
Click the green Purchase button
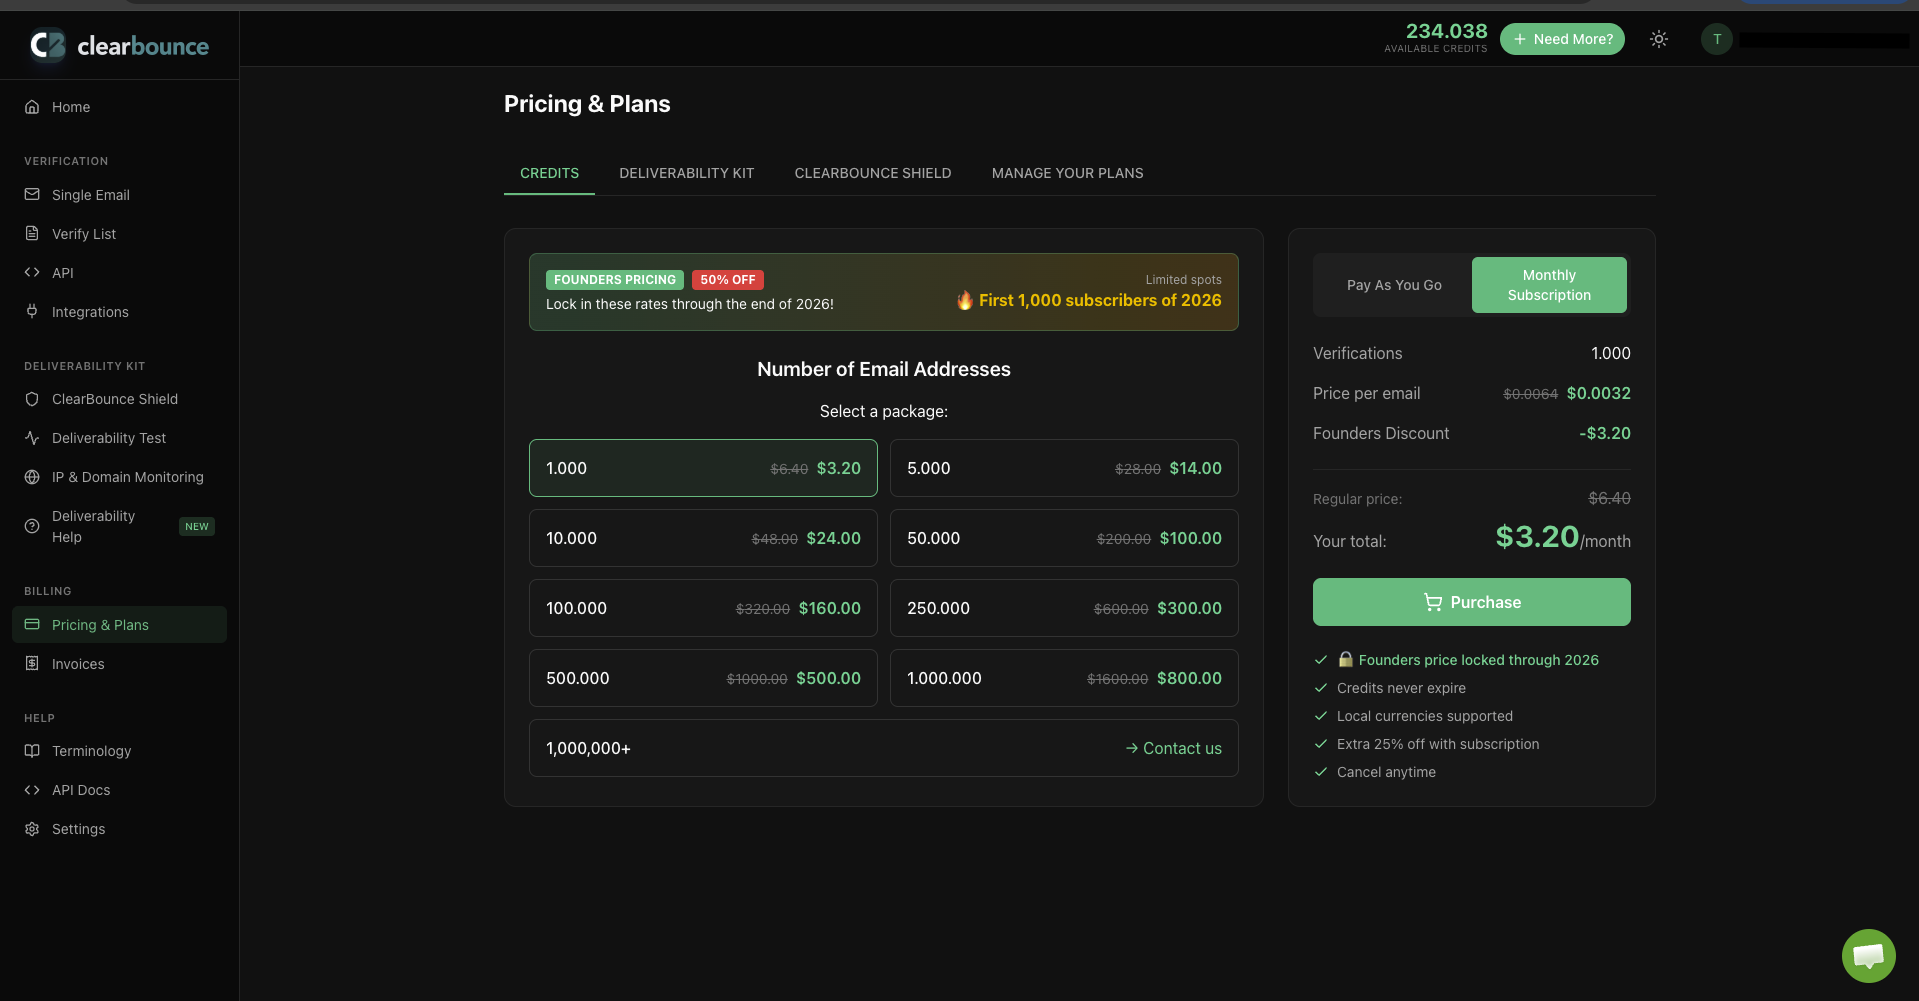1471,602
